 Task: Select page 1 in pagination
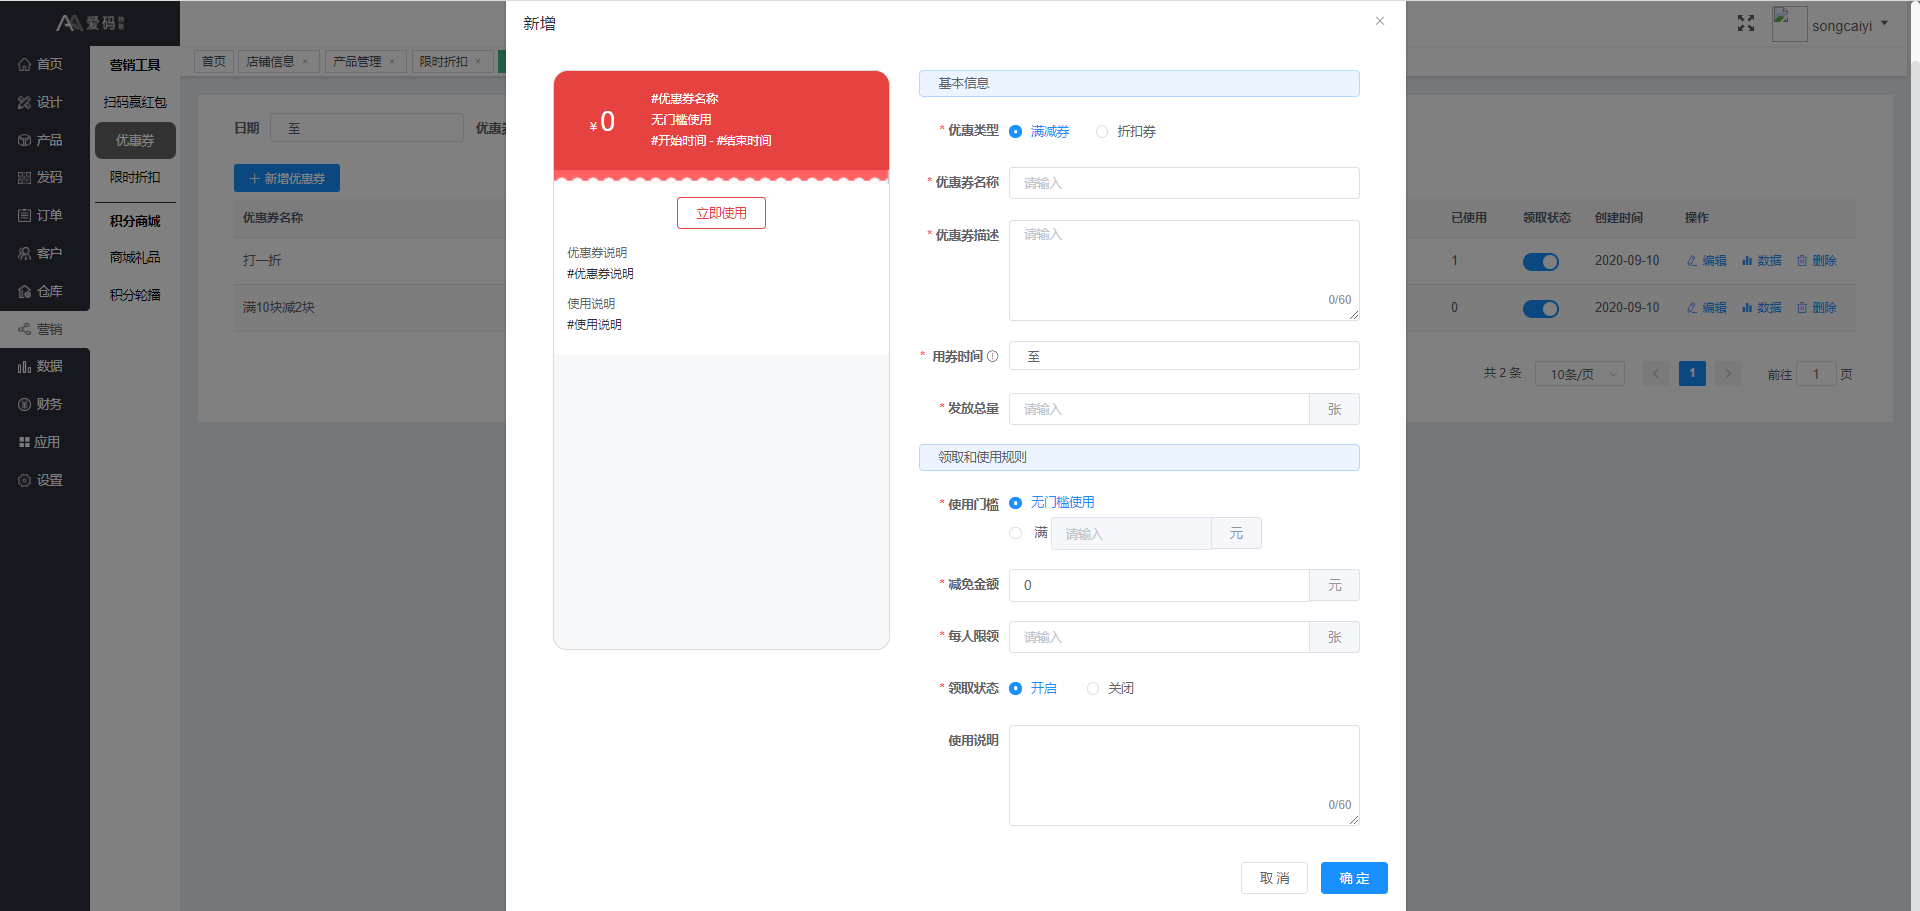coord(1692,374)
